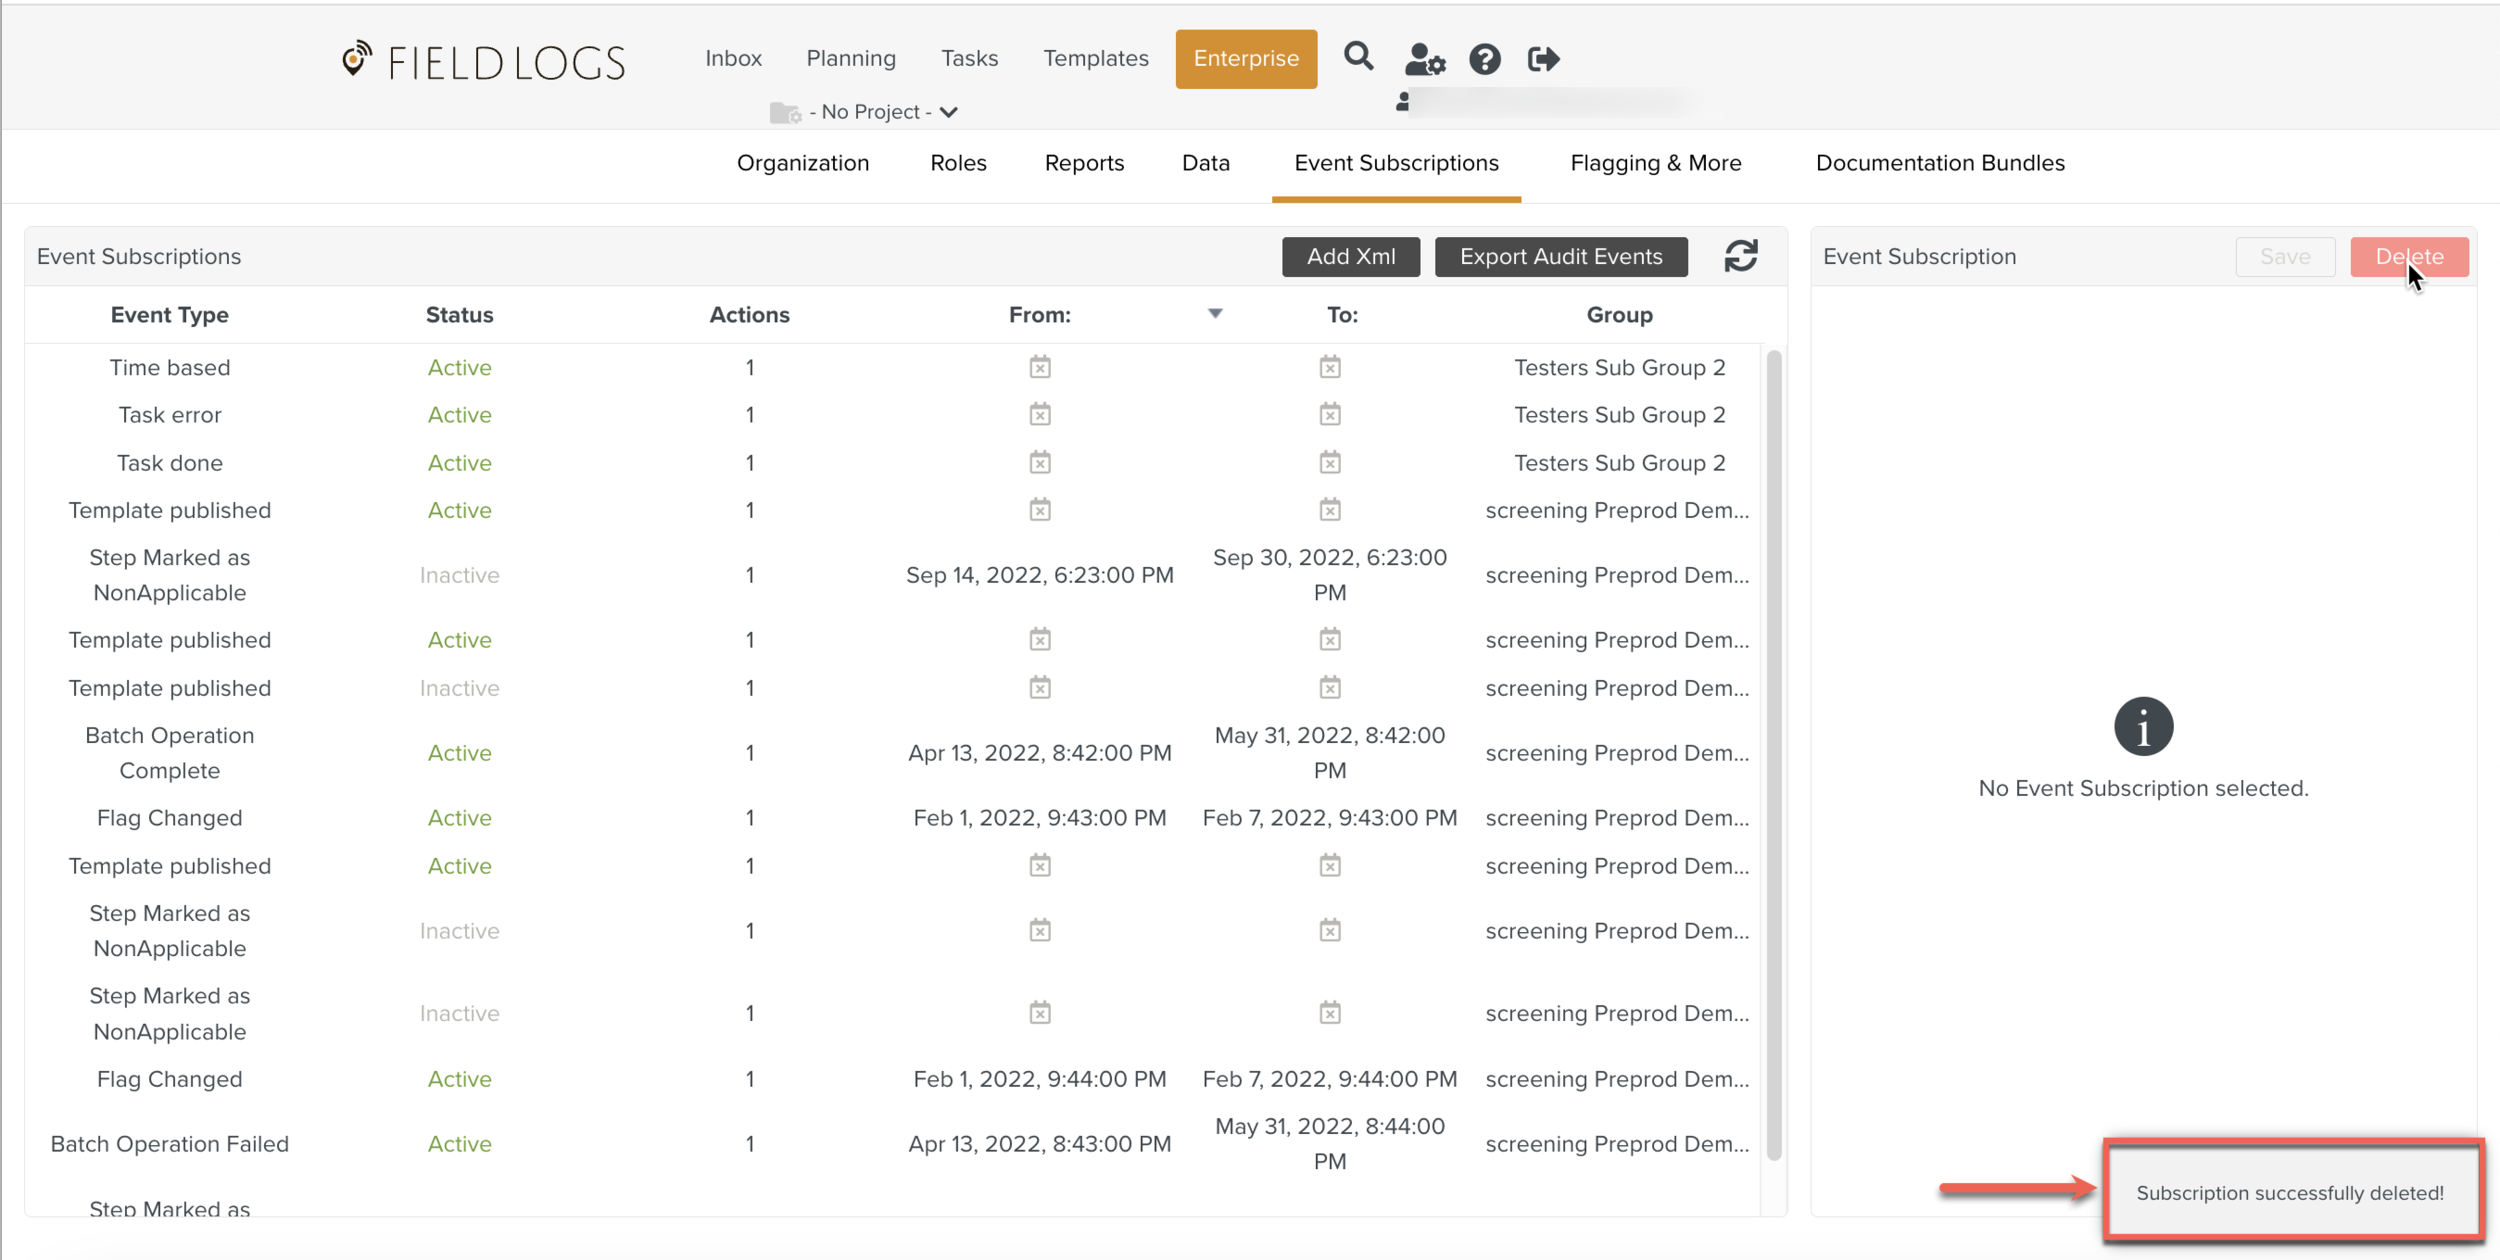Open the Templates menu item
The image size is (2500, 1260).
click(x=1095, y=58)
